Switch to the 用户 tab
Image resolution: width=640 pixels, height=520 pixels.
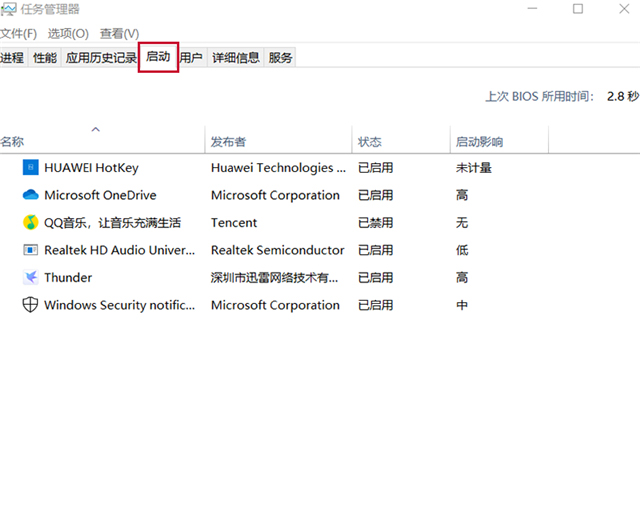click(191, 58)
